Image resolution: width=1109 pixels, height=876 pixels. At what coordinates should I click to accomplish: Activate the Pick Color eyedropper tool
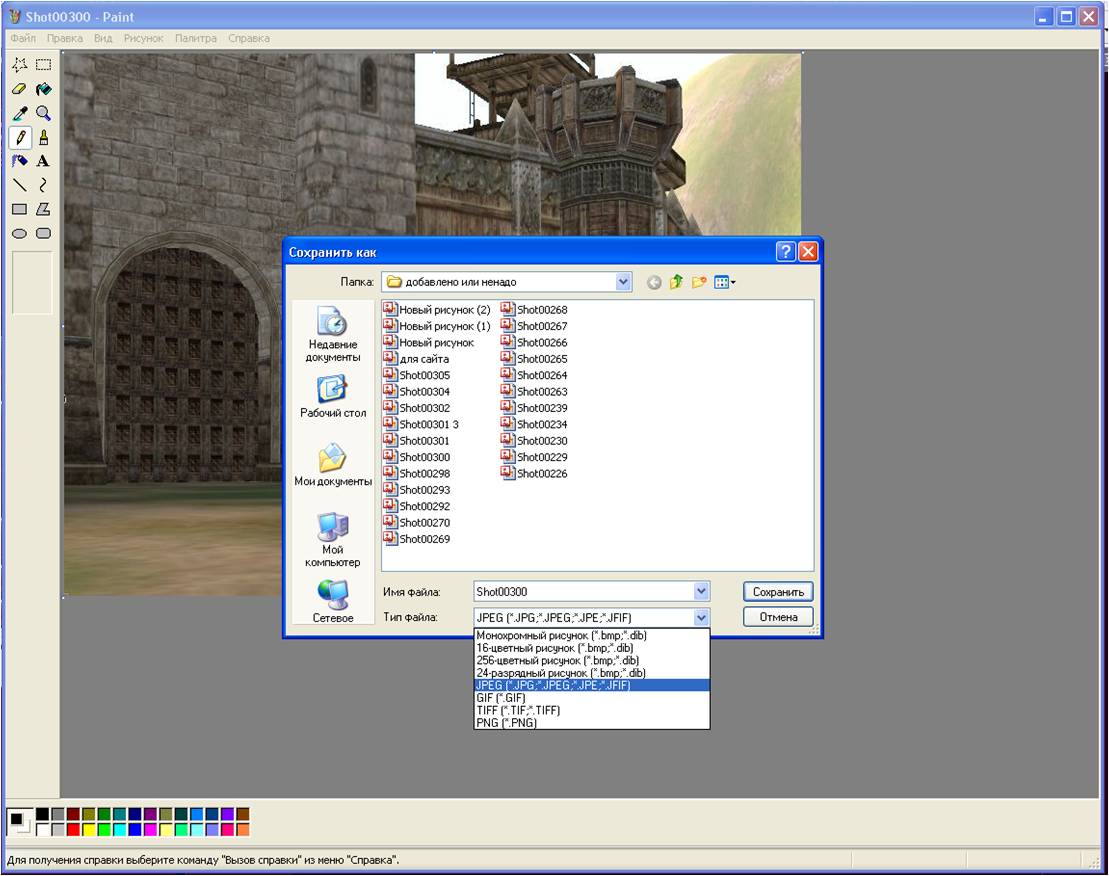click(x=20, y=113)
